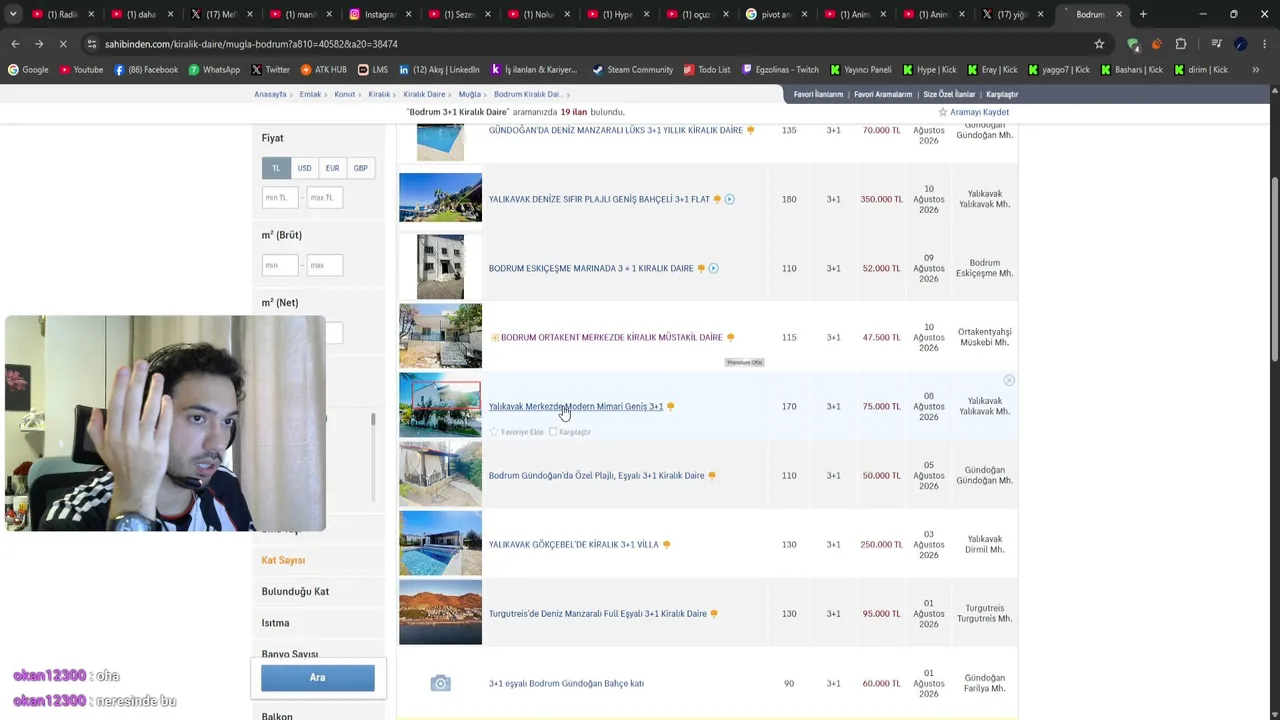Play video icon on Bodrum Eskiçeşme listing
This screenshot has height=720, width=1280.
coord(714,268)
